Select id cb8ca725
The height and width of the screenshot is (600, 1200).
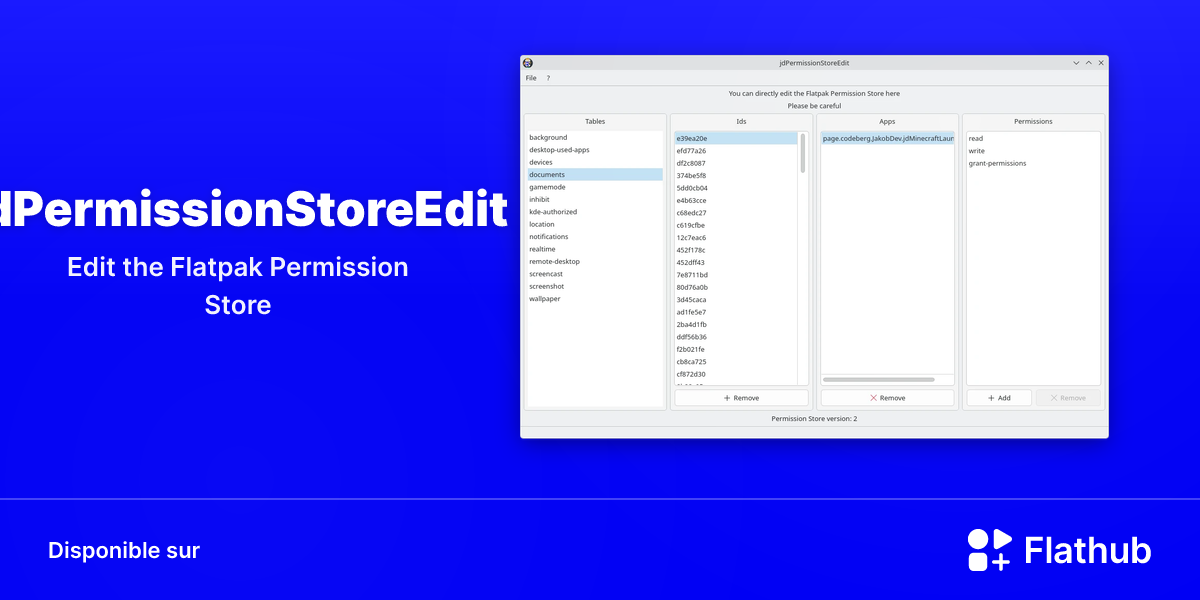pos(736,362)
